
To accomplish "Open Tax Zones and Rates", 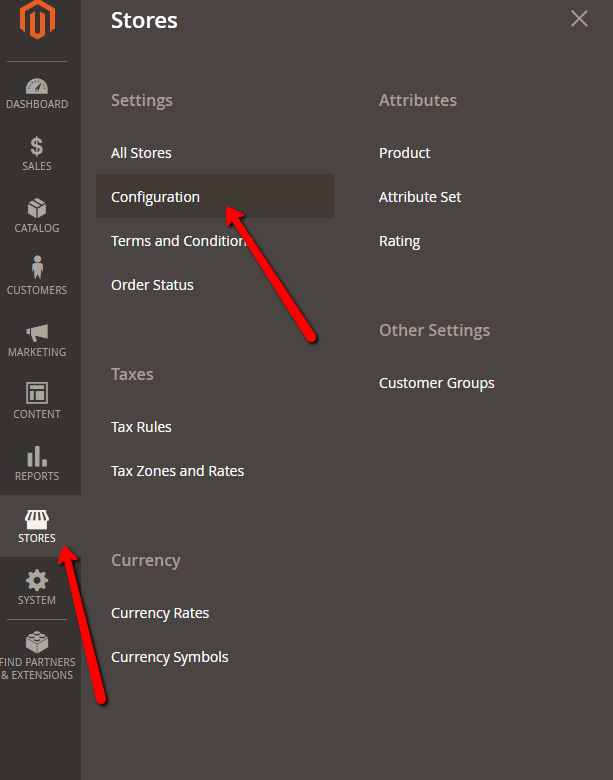I will (177, 471).
